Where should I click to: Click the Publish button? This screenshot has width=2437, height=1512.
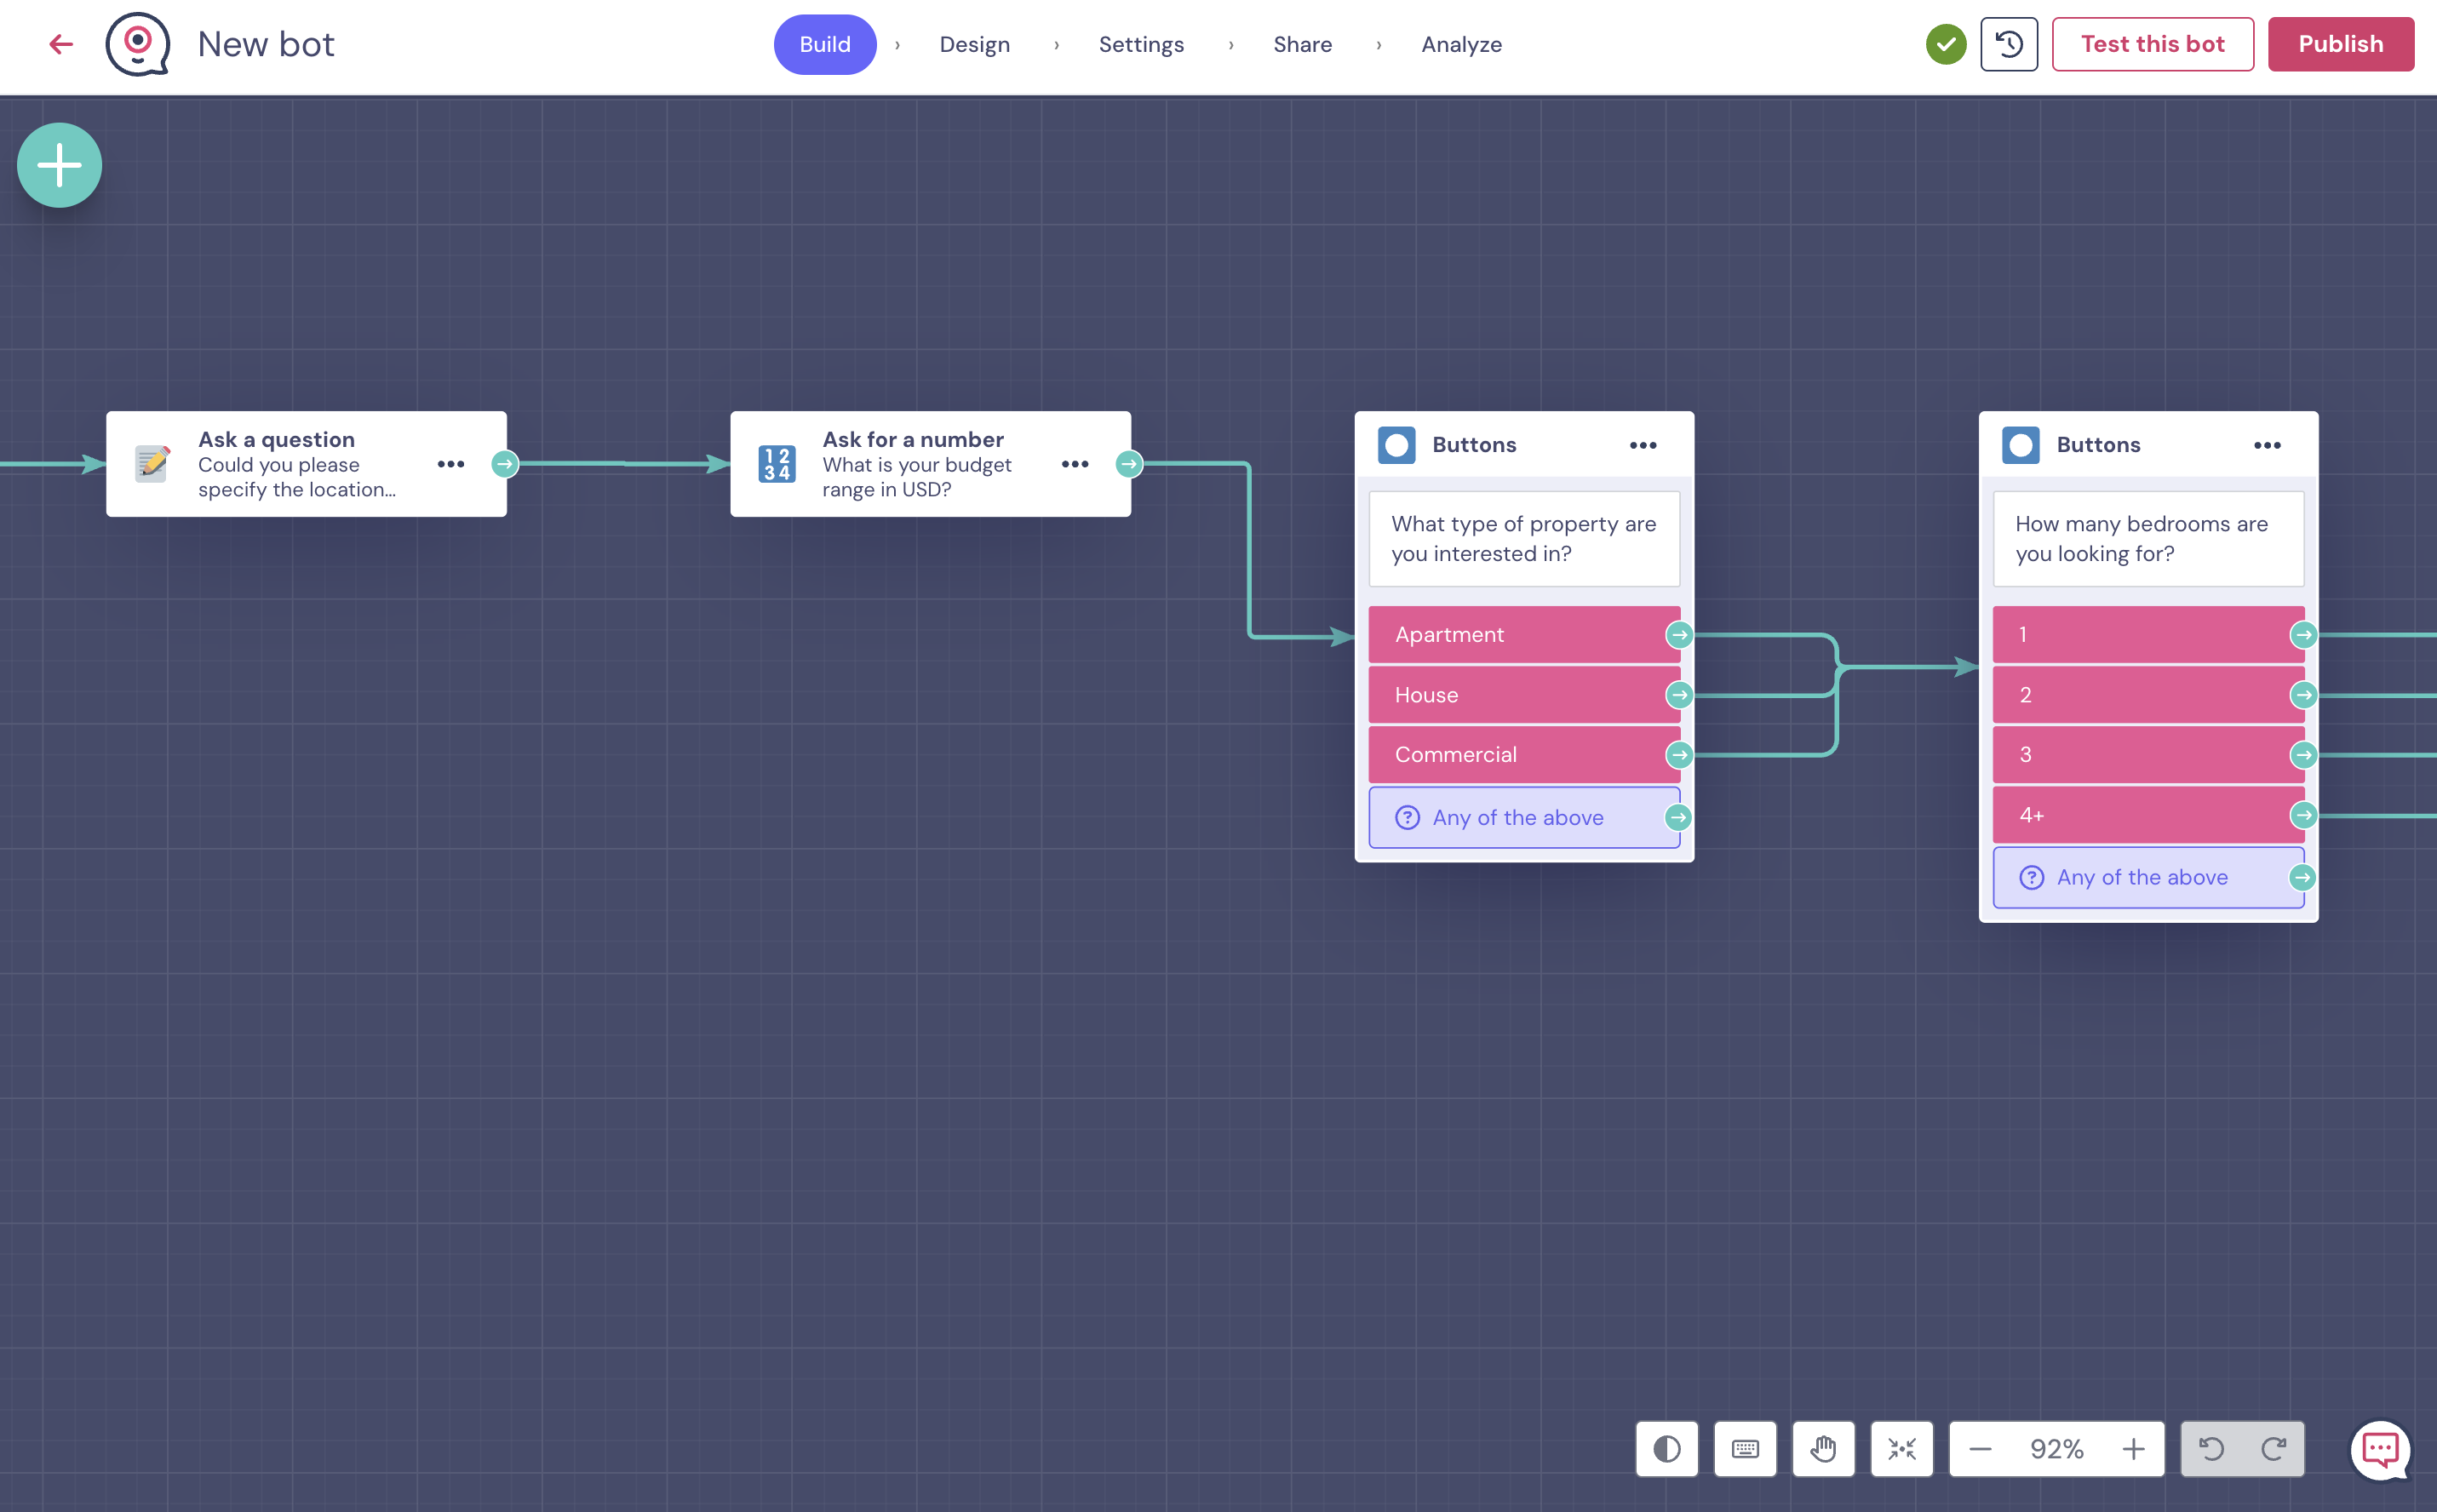click(x=2340, y=44)
